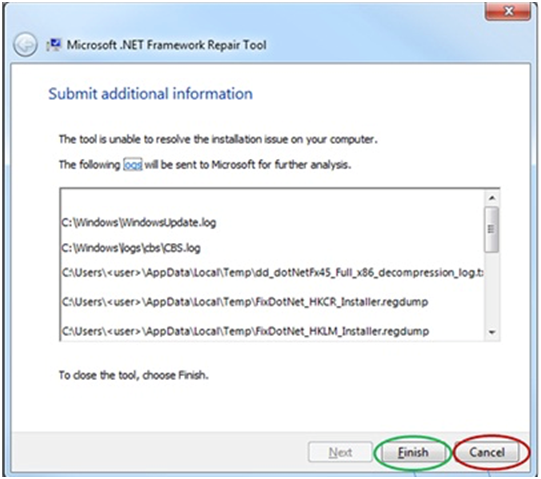This screenshot has height=479, width=541.
Task: Click the log list scroll down arrow
Action: pyautogui.click(x=492, y=332)
